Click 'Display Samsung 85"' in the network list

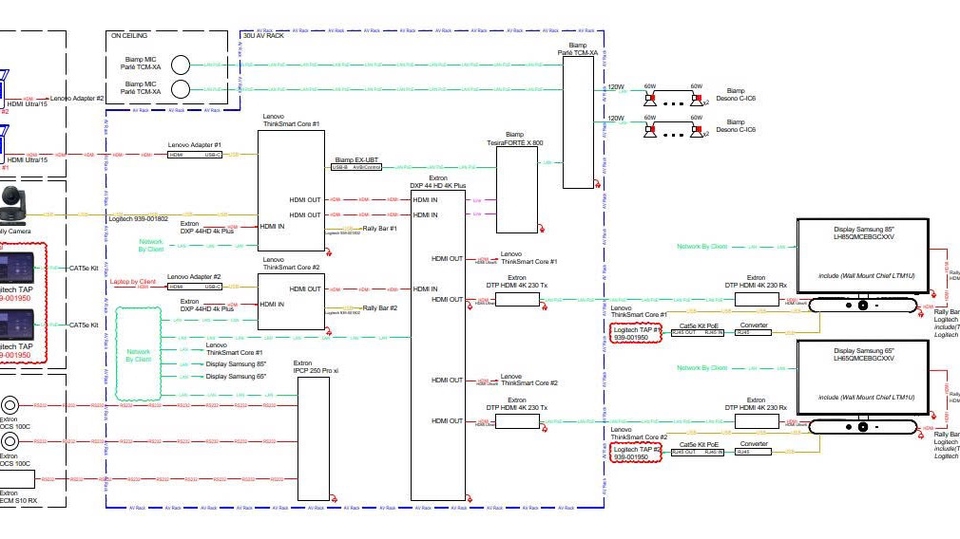click(236, 364)
